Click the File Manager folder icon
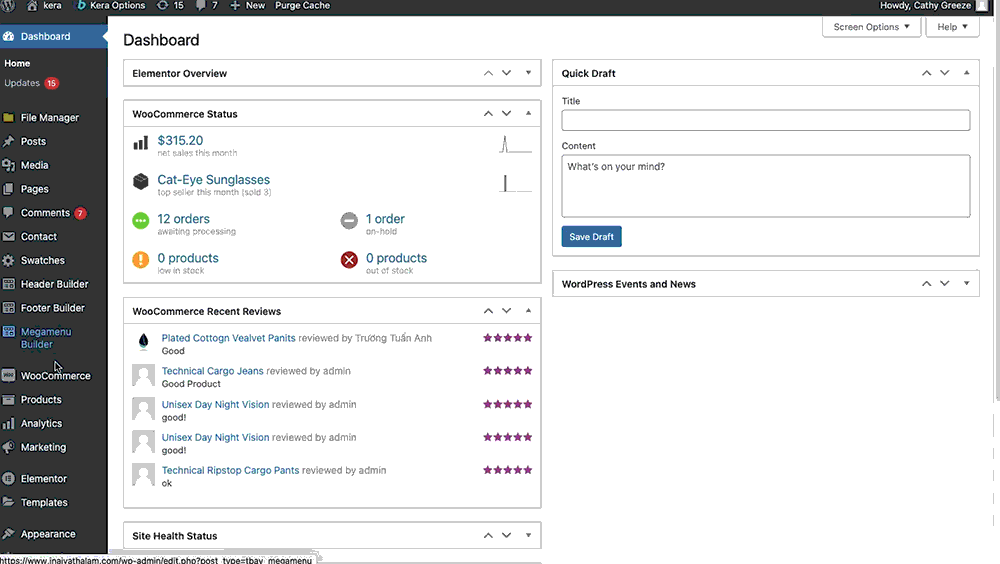Screen dimensions: 1000x564 tap(8, 117)
